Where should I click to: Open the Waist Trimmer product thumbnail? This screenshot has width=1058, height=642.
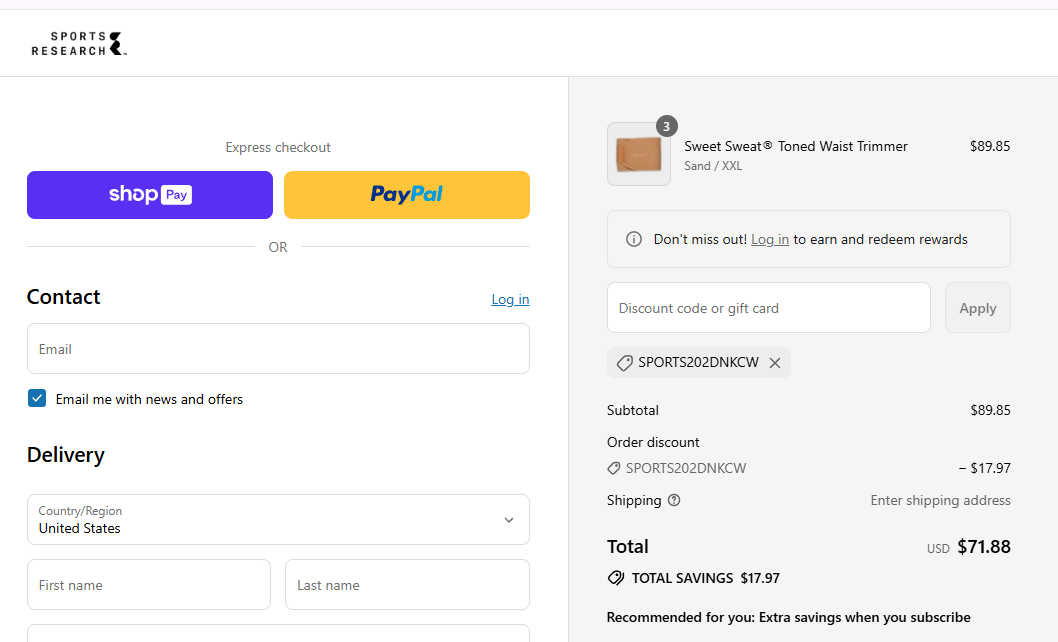pos(639,154)
